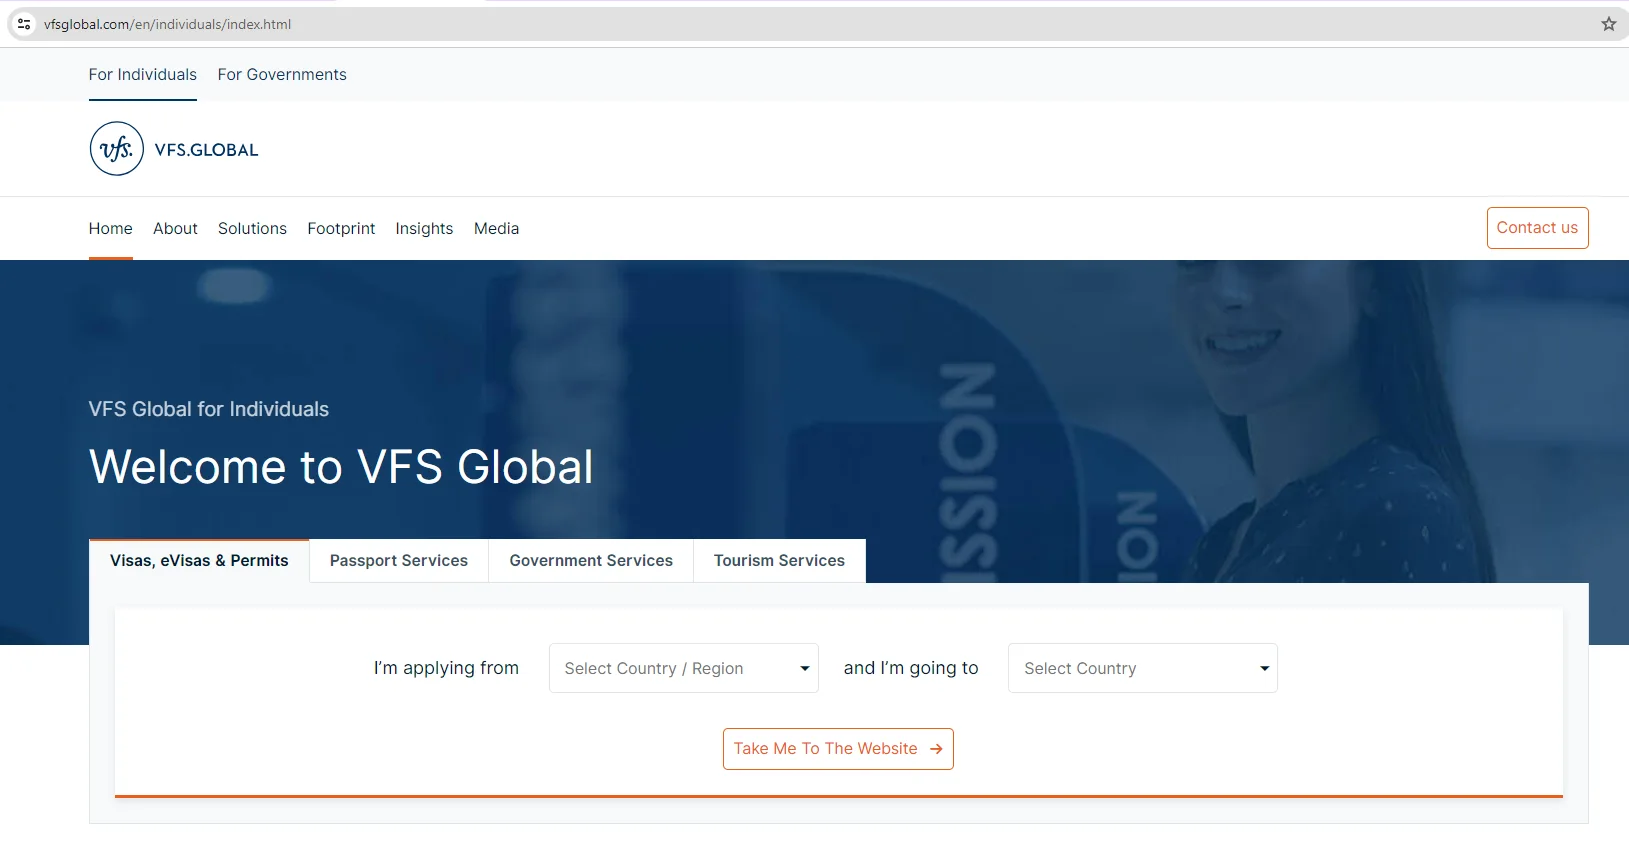Click the 'I'm applying from' label
This screenshot has width=1629, height=843.
click(x=446, y=668)
